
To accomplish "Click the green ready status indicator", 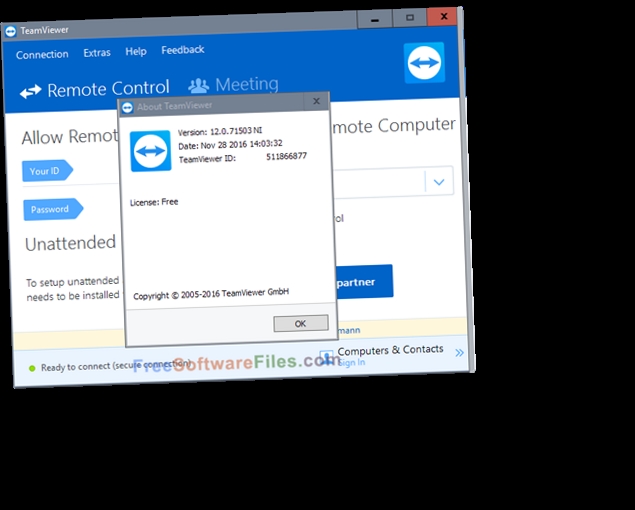I will tap(32, 368).
